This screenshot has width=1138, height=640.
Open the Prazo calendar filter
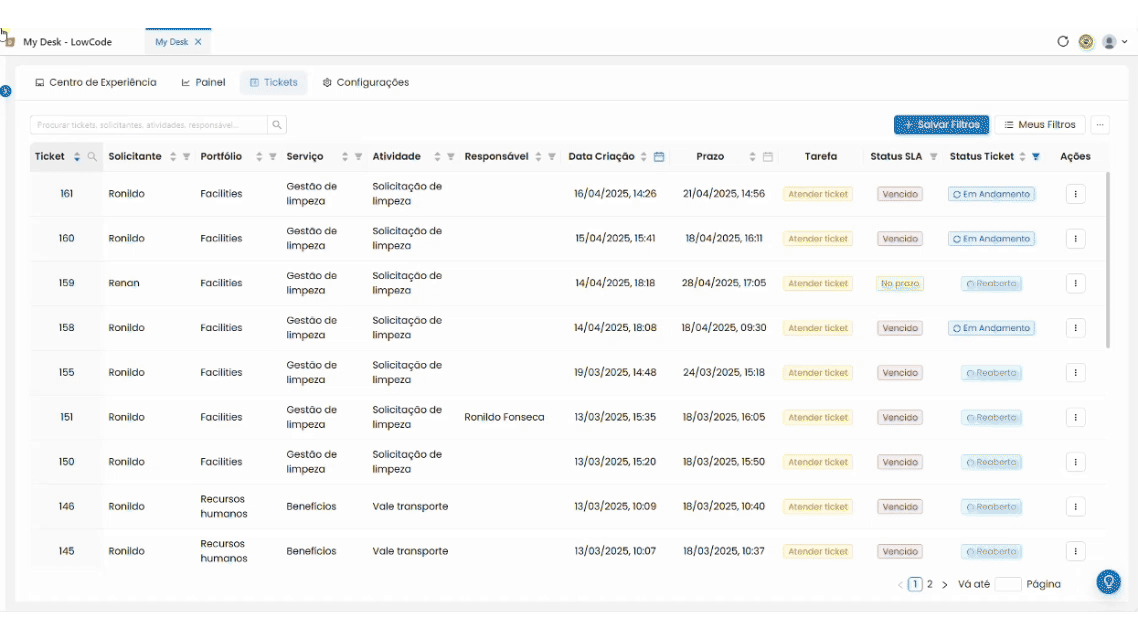coord(768,157)
